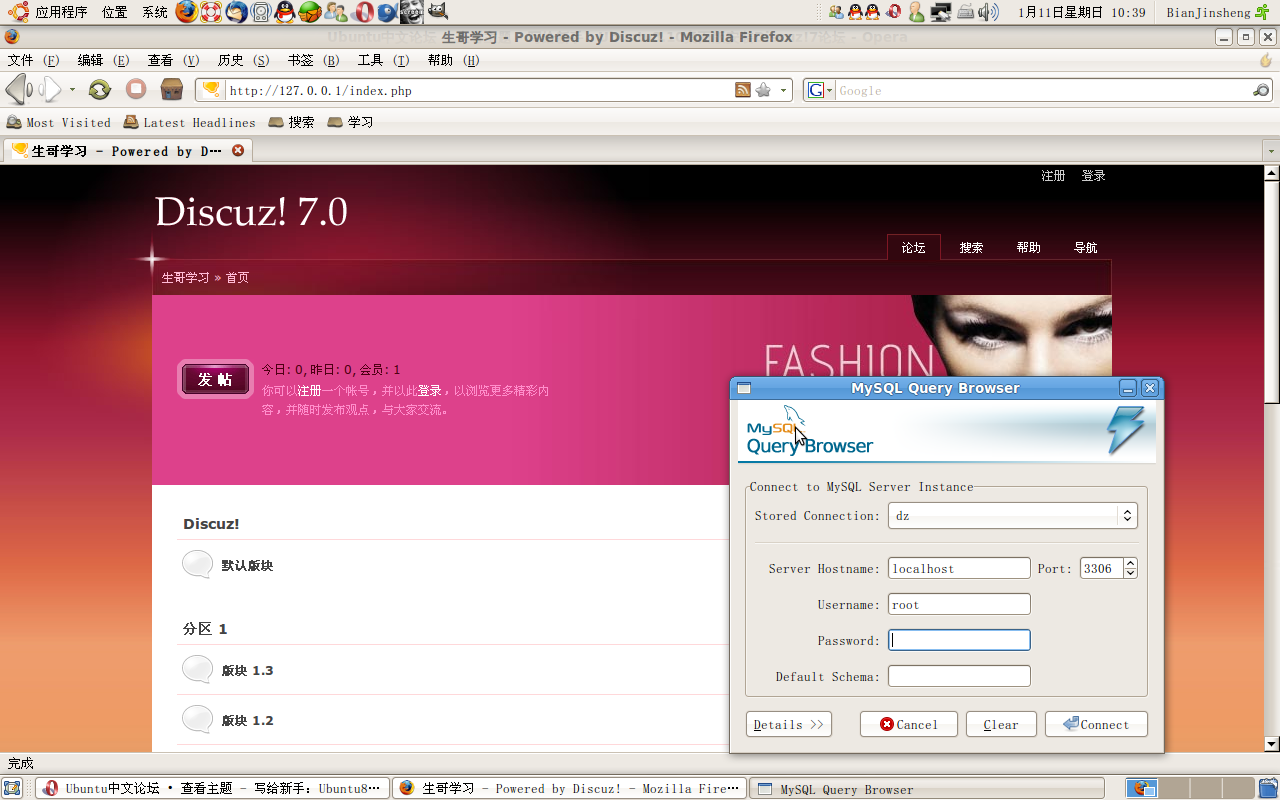The width and height of the screenshot is (1280, 800).
Task: Click the Ubuntu logo on the 应用程序 menu
Action: point(18,12)
